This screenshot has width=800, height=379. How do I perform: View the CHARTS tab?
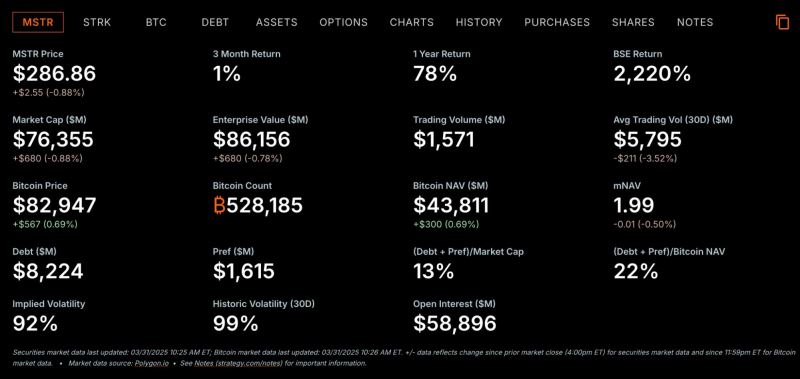coord(412,22)
